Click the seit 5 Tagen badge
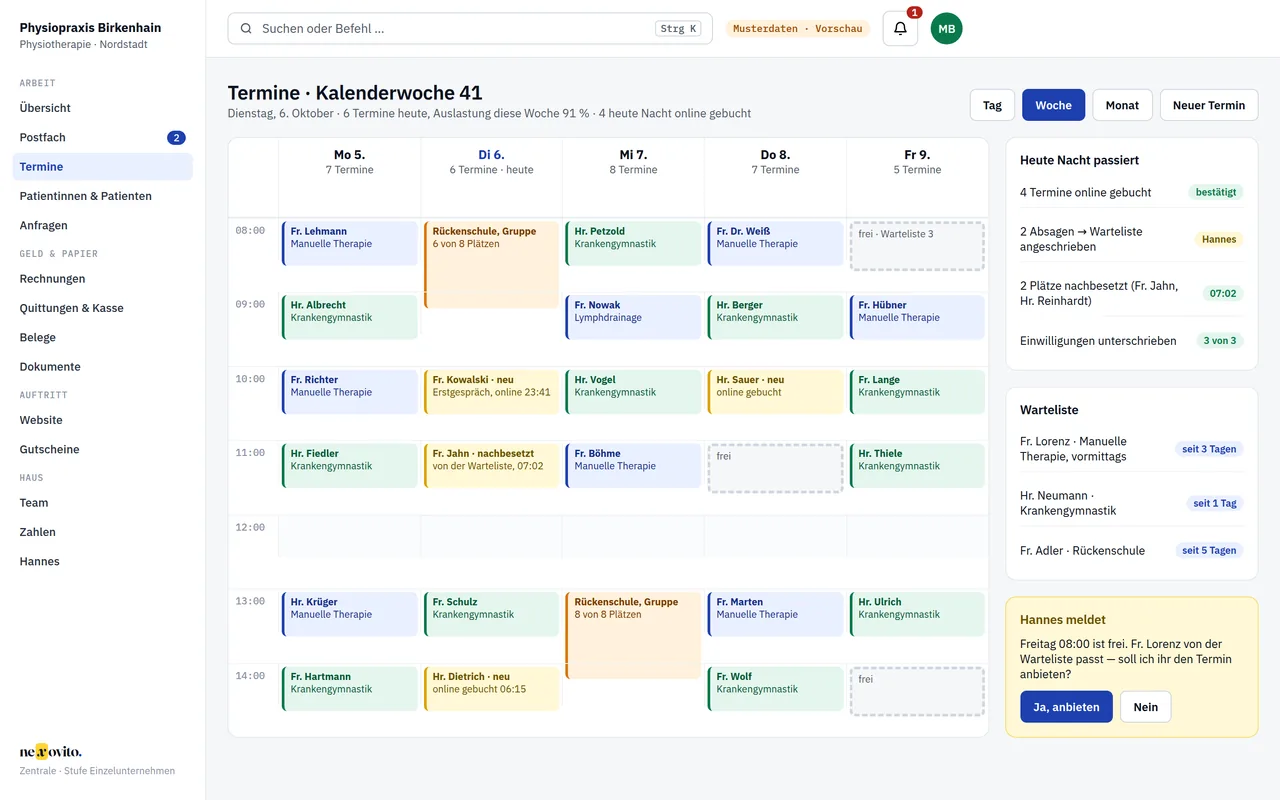This screenshot has width=1280, height=800. coord(1209,551)
